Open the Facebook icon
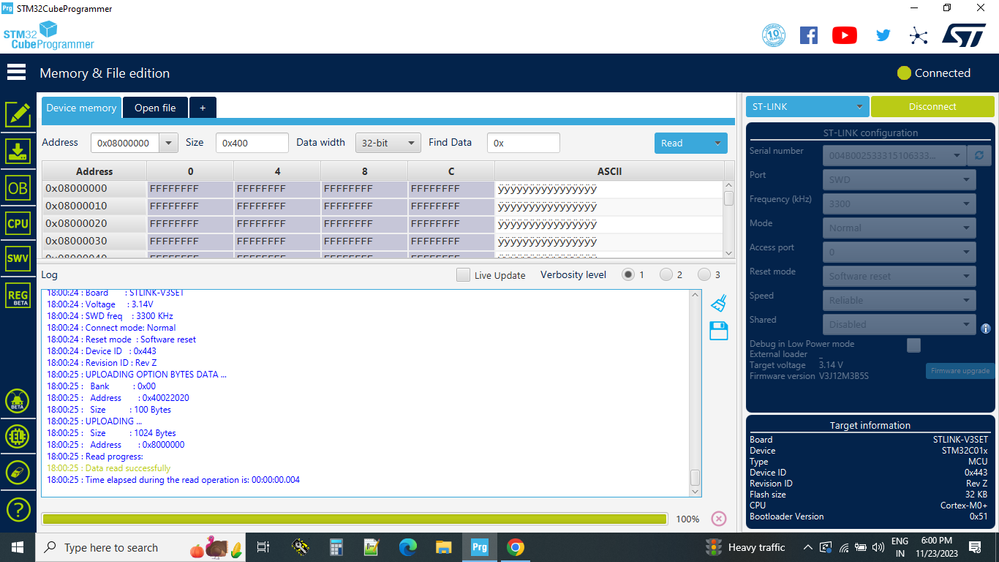The image size is (999, 562). 809,35
